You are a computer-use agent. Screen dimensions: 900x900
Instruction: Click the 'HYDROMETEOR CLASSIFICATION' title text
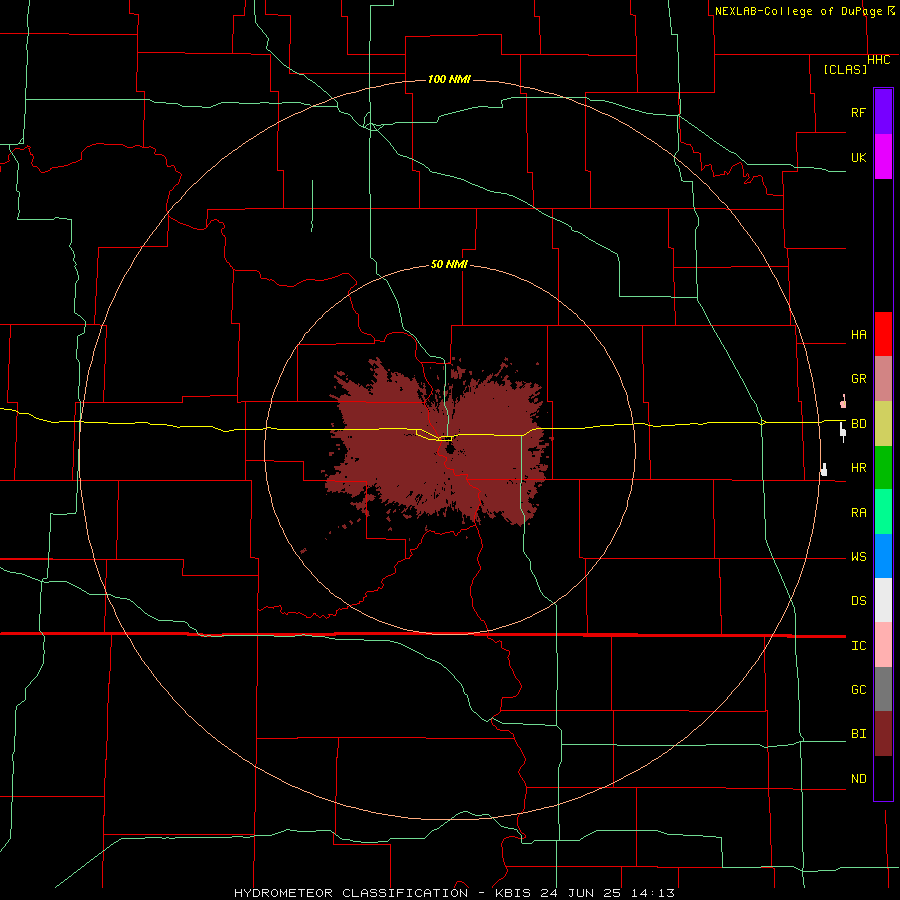pos(351,893)
